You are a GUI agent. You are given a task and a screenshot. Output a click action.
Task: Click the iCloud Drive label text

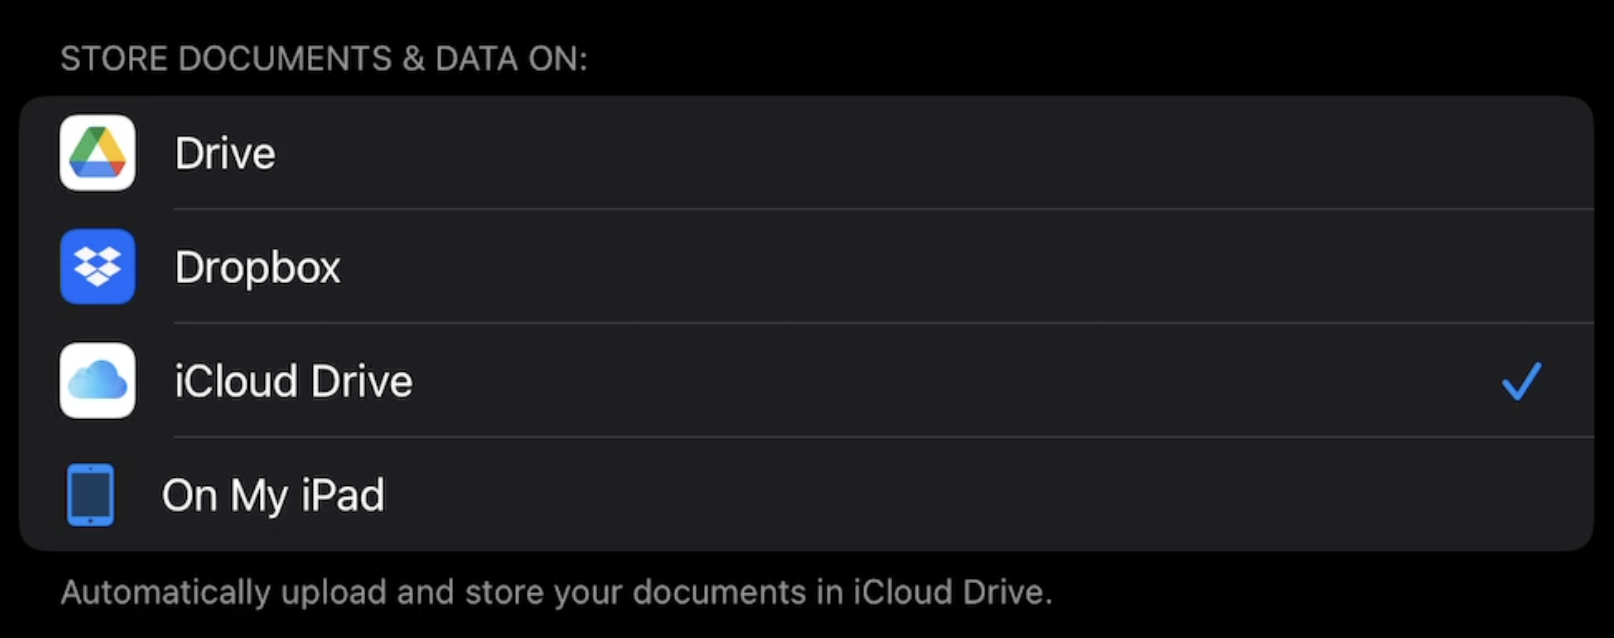coord(293,382)
